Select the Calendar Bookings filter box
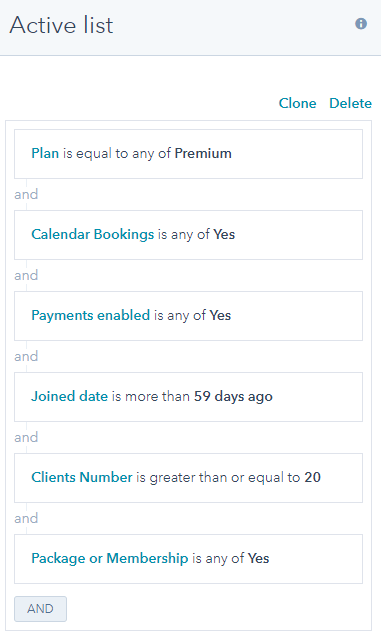Image resolution: width=381 pixels, height=638 pixels. click(188, 235)
